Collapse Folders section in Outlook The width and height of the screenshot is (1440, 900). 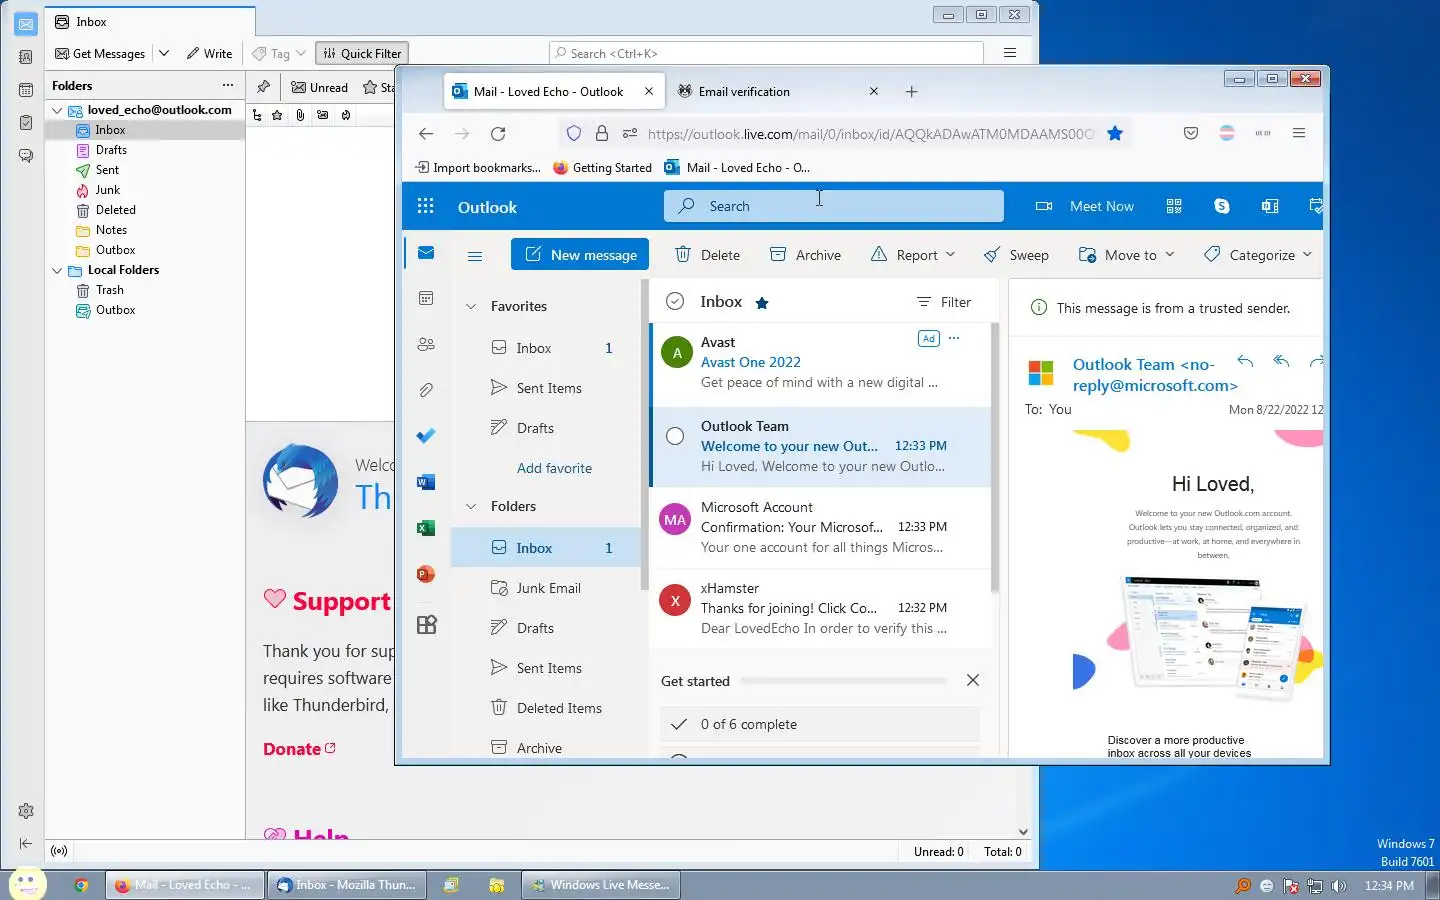(x=471, y=506)
